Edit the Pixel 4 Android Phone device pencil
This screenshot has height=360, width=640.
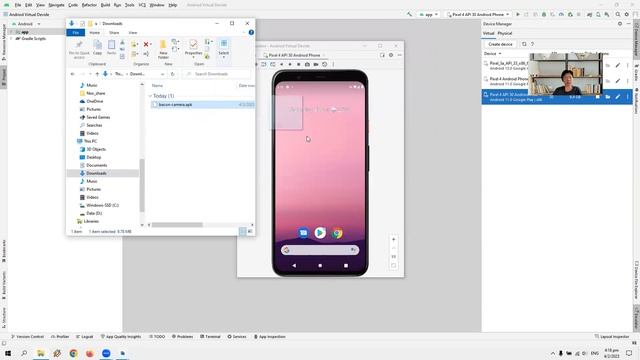[618, 81]
